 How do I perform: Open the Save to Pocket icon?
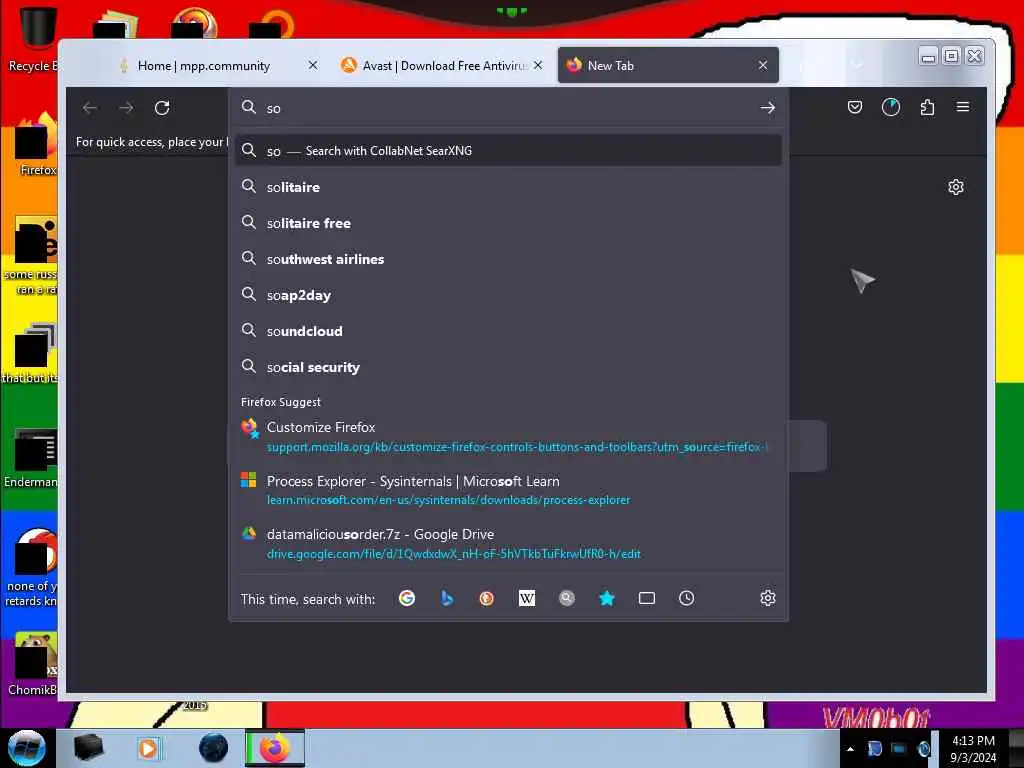click(854, 107)
